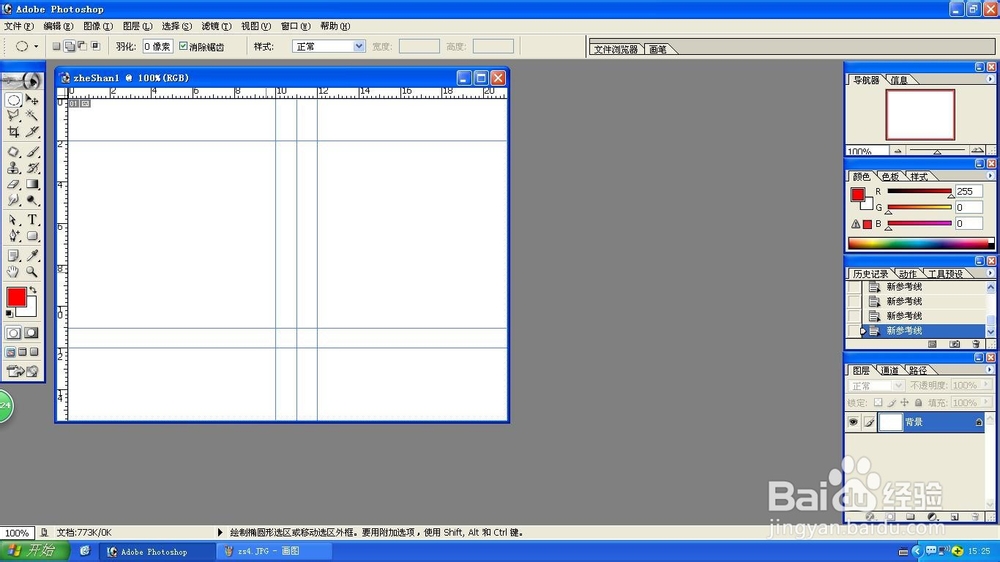Select the Rounded Rectangle shape tool

pos(32,236)
